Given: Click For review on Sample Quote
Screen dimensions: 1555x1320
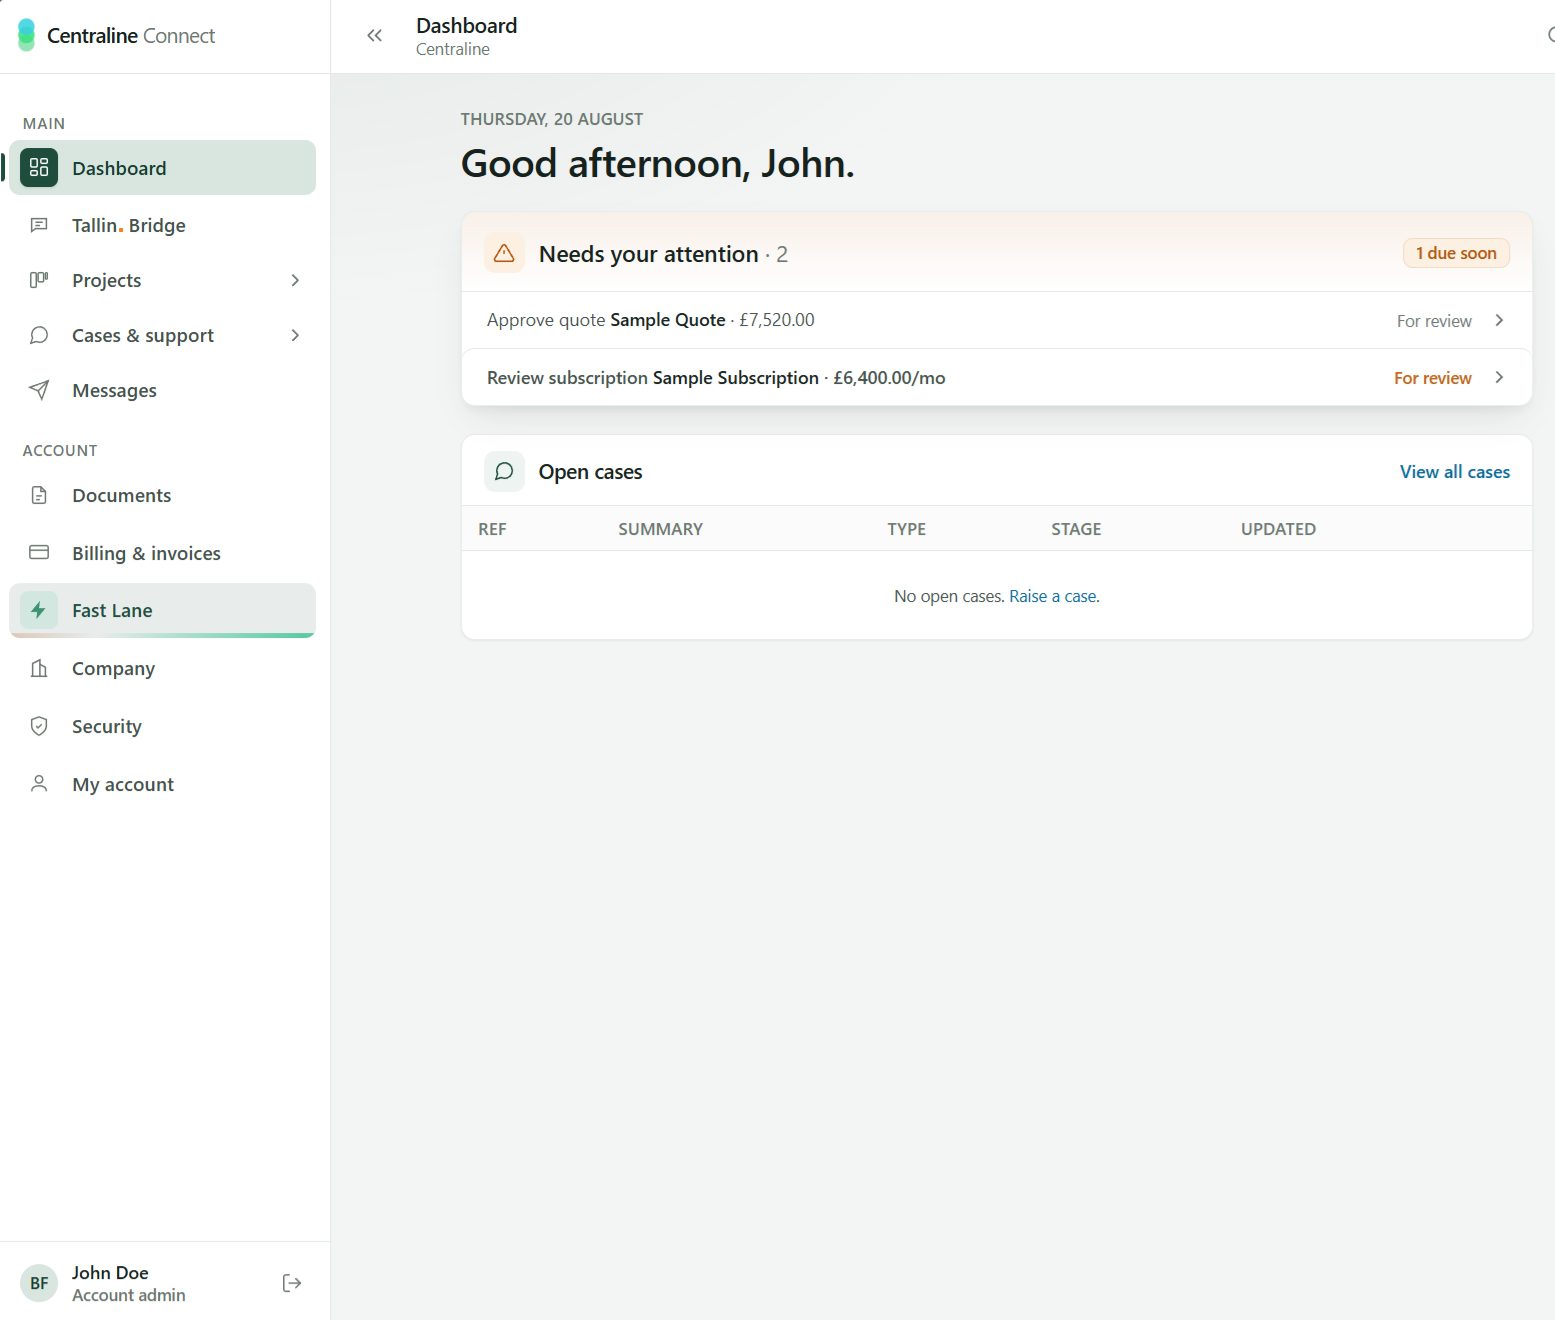Looking at the screenshot, I should click(x=1434, y=321).
